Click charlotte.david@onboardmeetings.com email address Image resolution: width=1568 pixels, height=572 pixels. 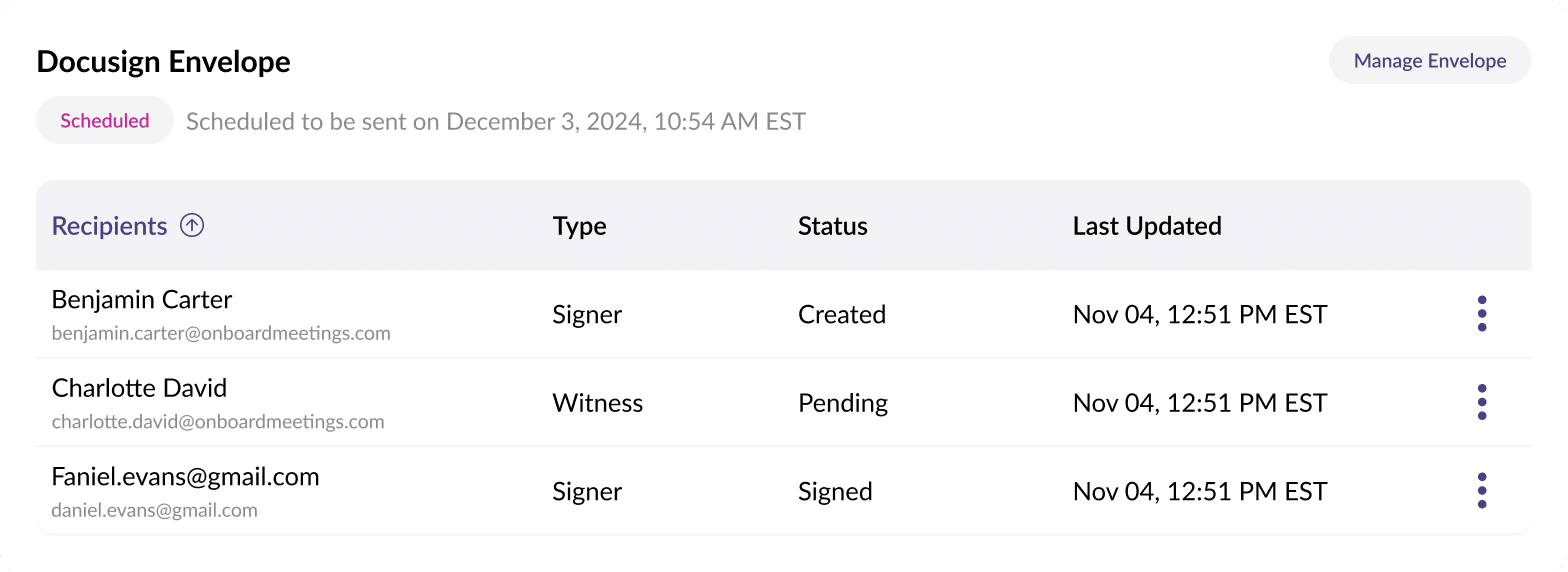pyautogui.click(x=218, y=422)
